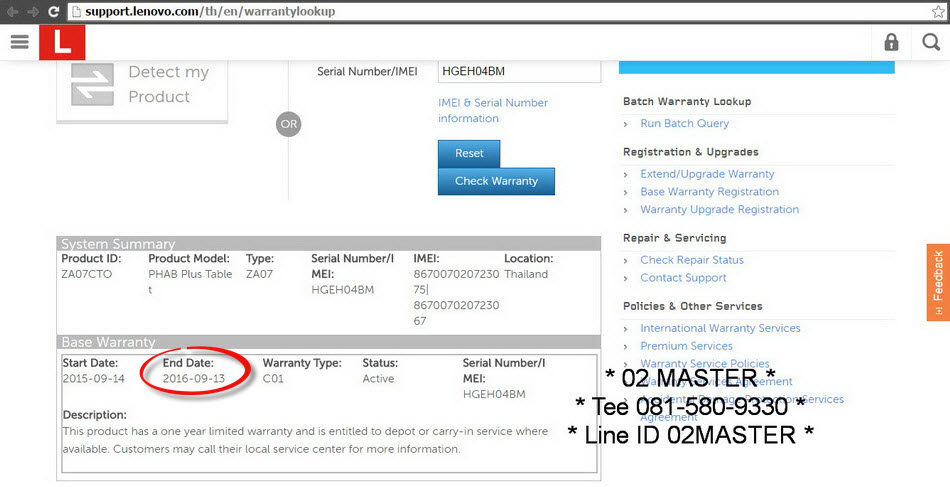Click the Detect my Product text

coord(168,84)
